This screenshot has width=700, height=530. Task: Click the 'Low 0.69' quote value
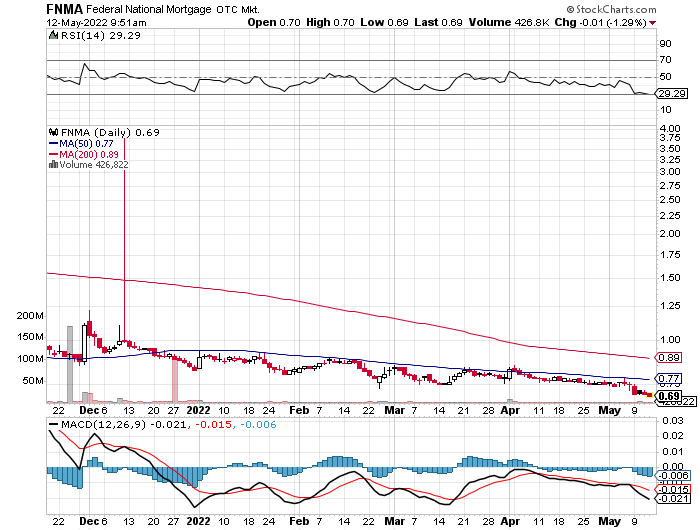[384, 22]
